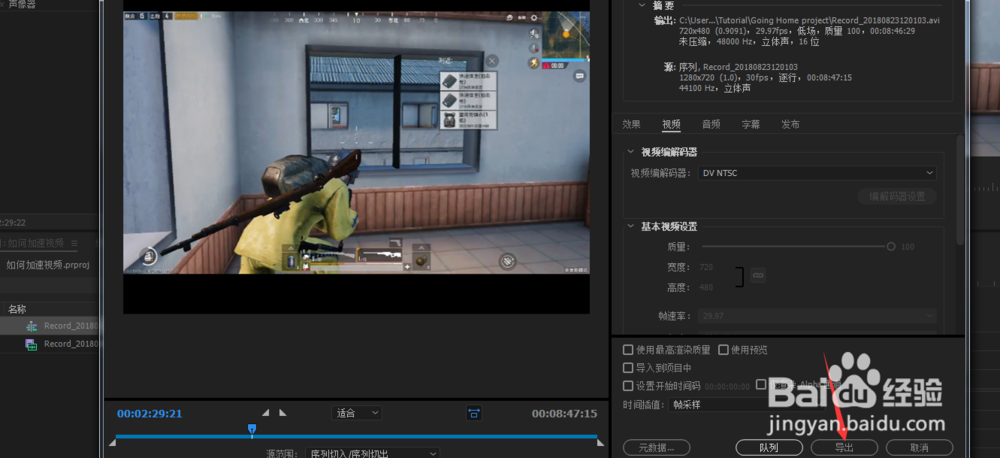Viewport: 1000px width, 458px height.
Task: Click the 声像器 panel label
Action: point(22,4)
